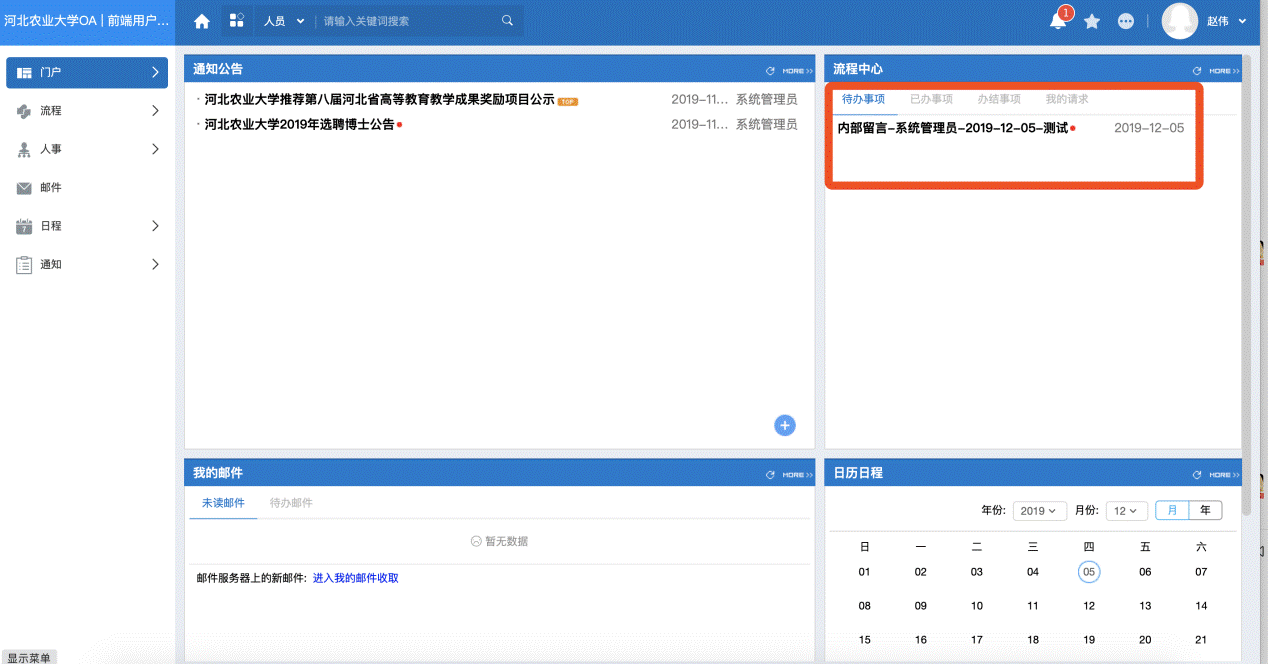This screenshot has height=664, width=1268.
Task: Switch to the 已办事项 tab
Action: point(933,98)
